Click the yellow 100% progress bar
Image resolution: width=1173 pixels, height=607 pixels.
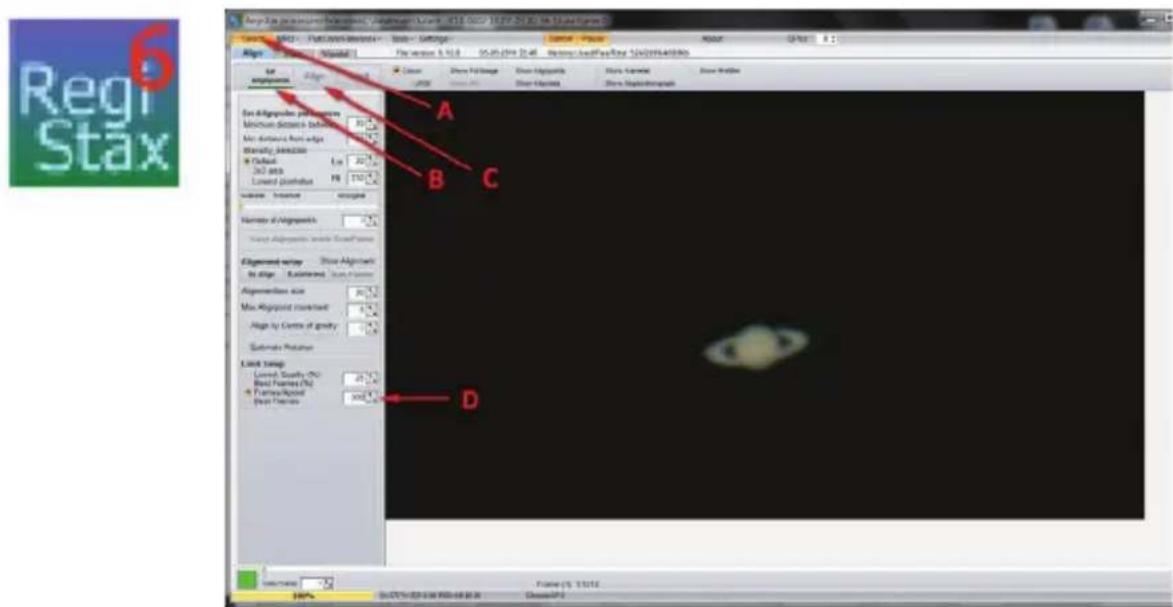coord(303,597)
